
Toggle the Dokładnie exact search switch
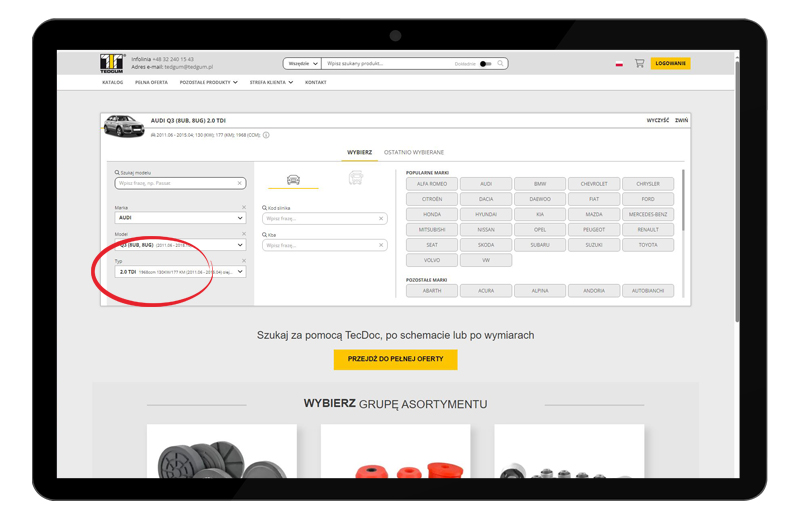pyautogui.click(x=486, y=64)
